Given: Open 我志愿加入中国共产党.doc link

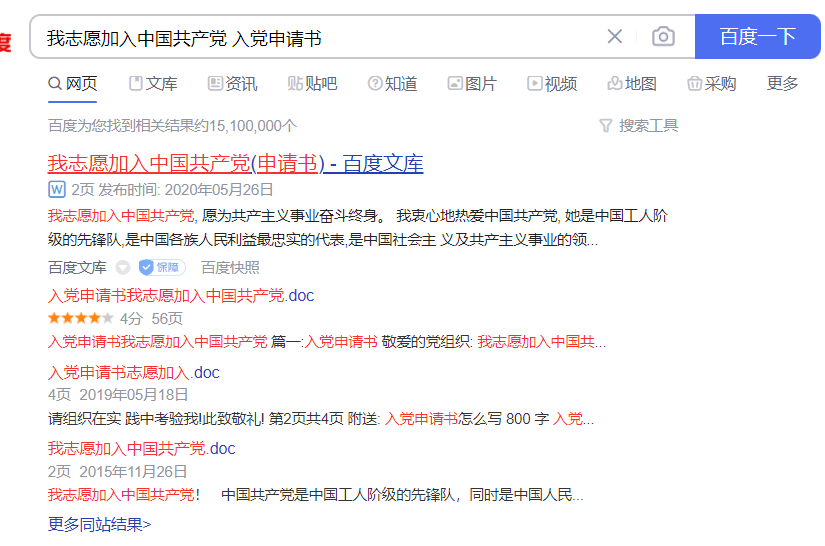Looking at the screenshot, I should tap(142, 449).
